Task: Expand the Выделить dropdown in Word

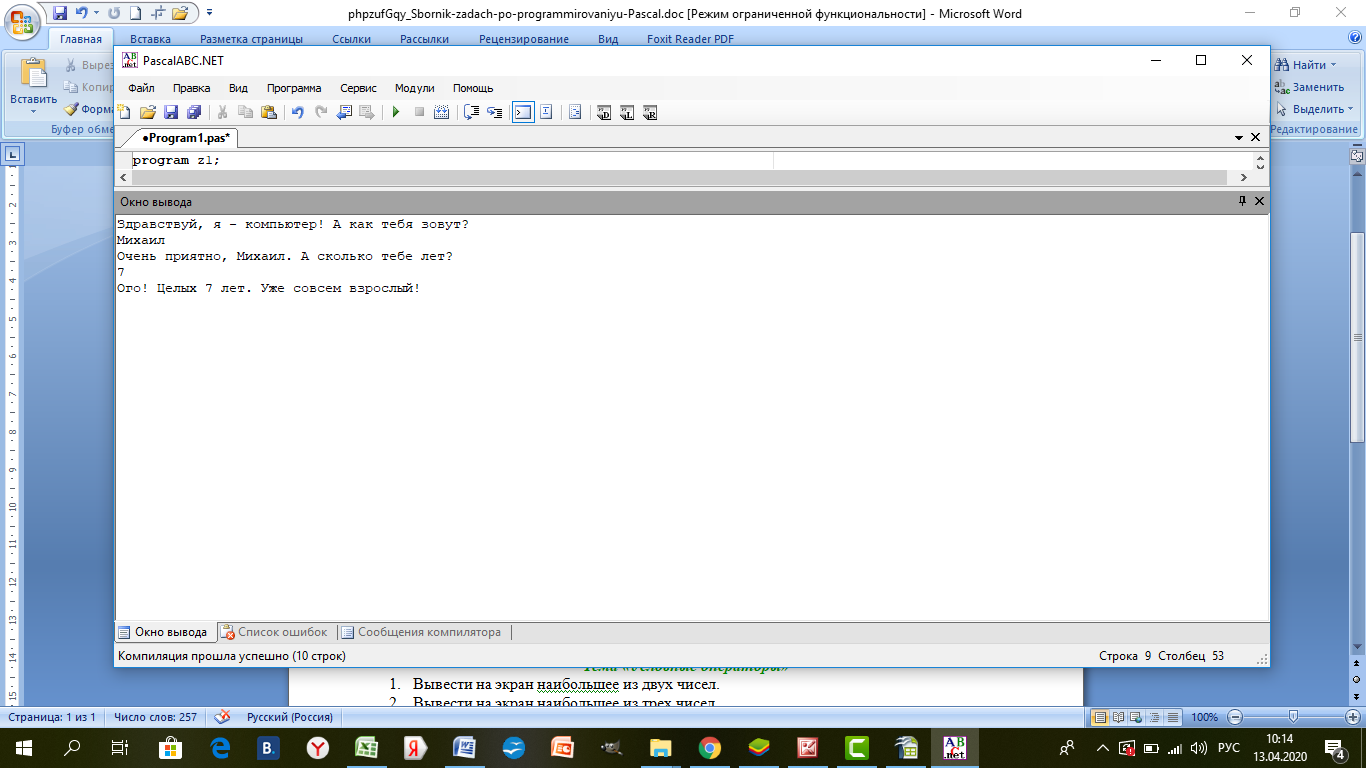Action: click(x=1350, y=109)
